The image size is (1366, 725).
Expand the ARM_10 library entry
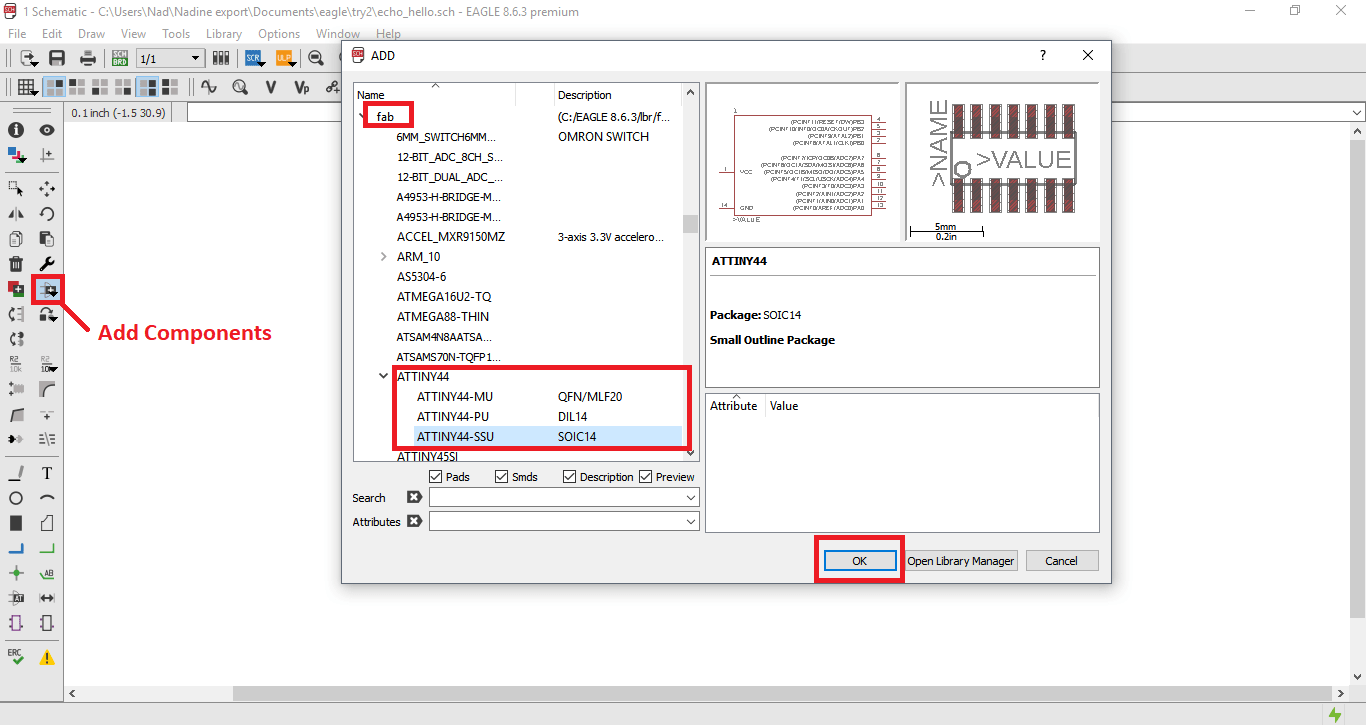tap(384, 257)
